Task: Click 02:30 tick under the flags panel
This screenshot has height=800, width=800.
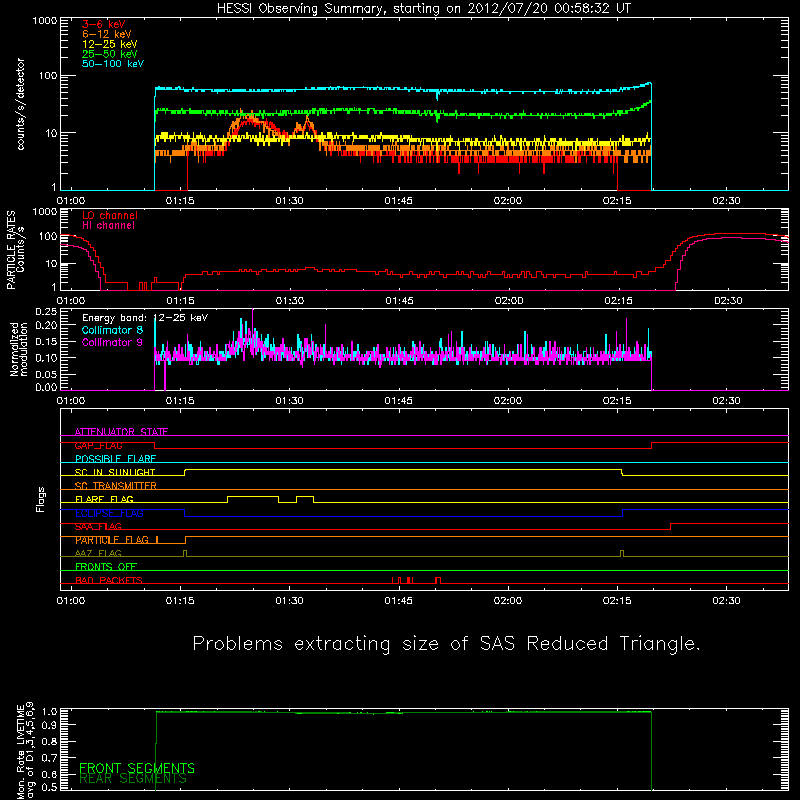Action: coord(726,601)
